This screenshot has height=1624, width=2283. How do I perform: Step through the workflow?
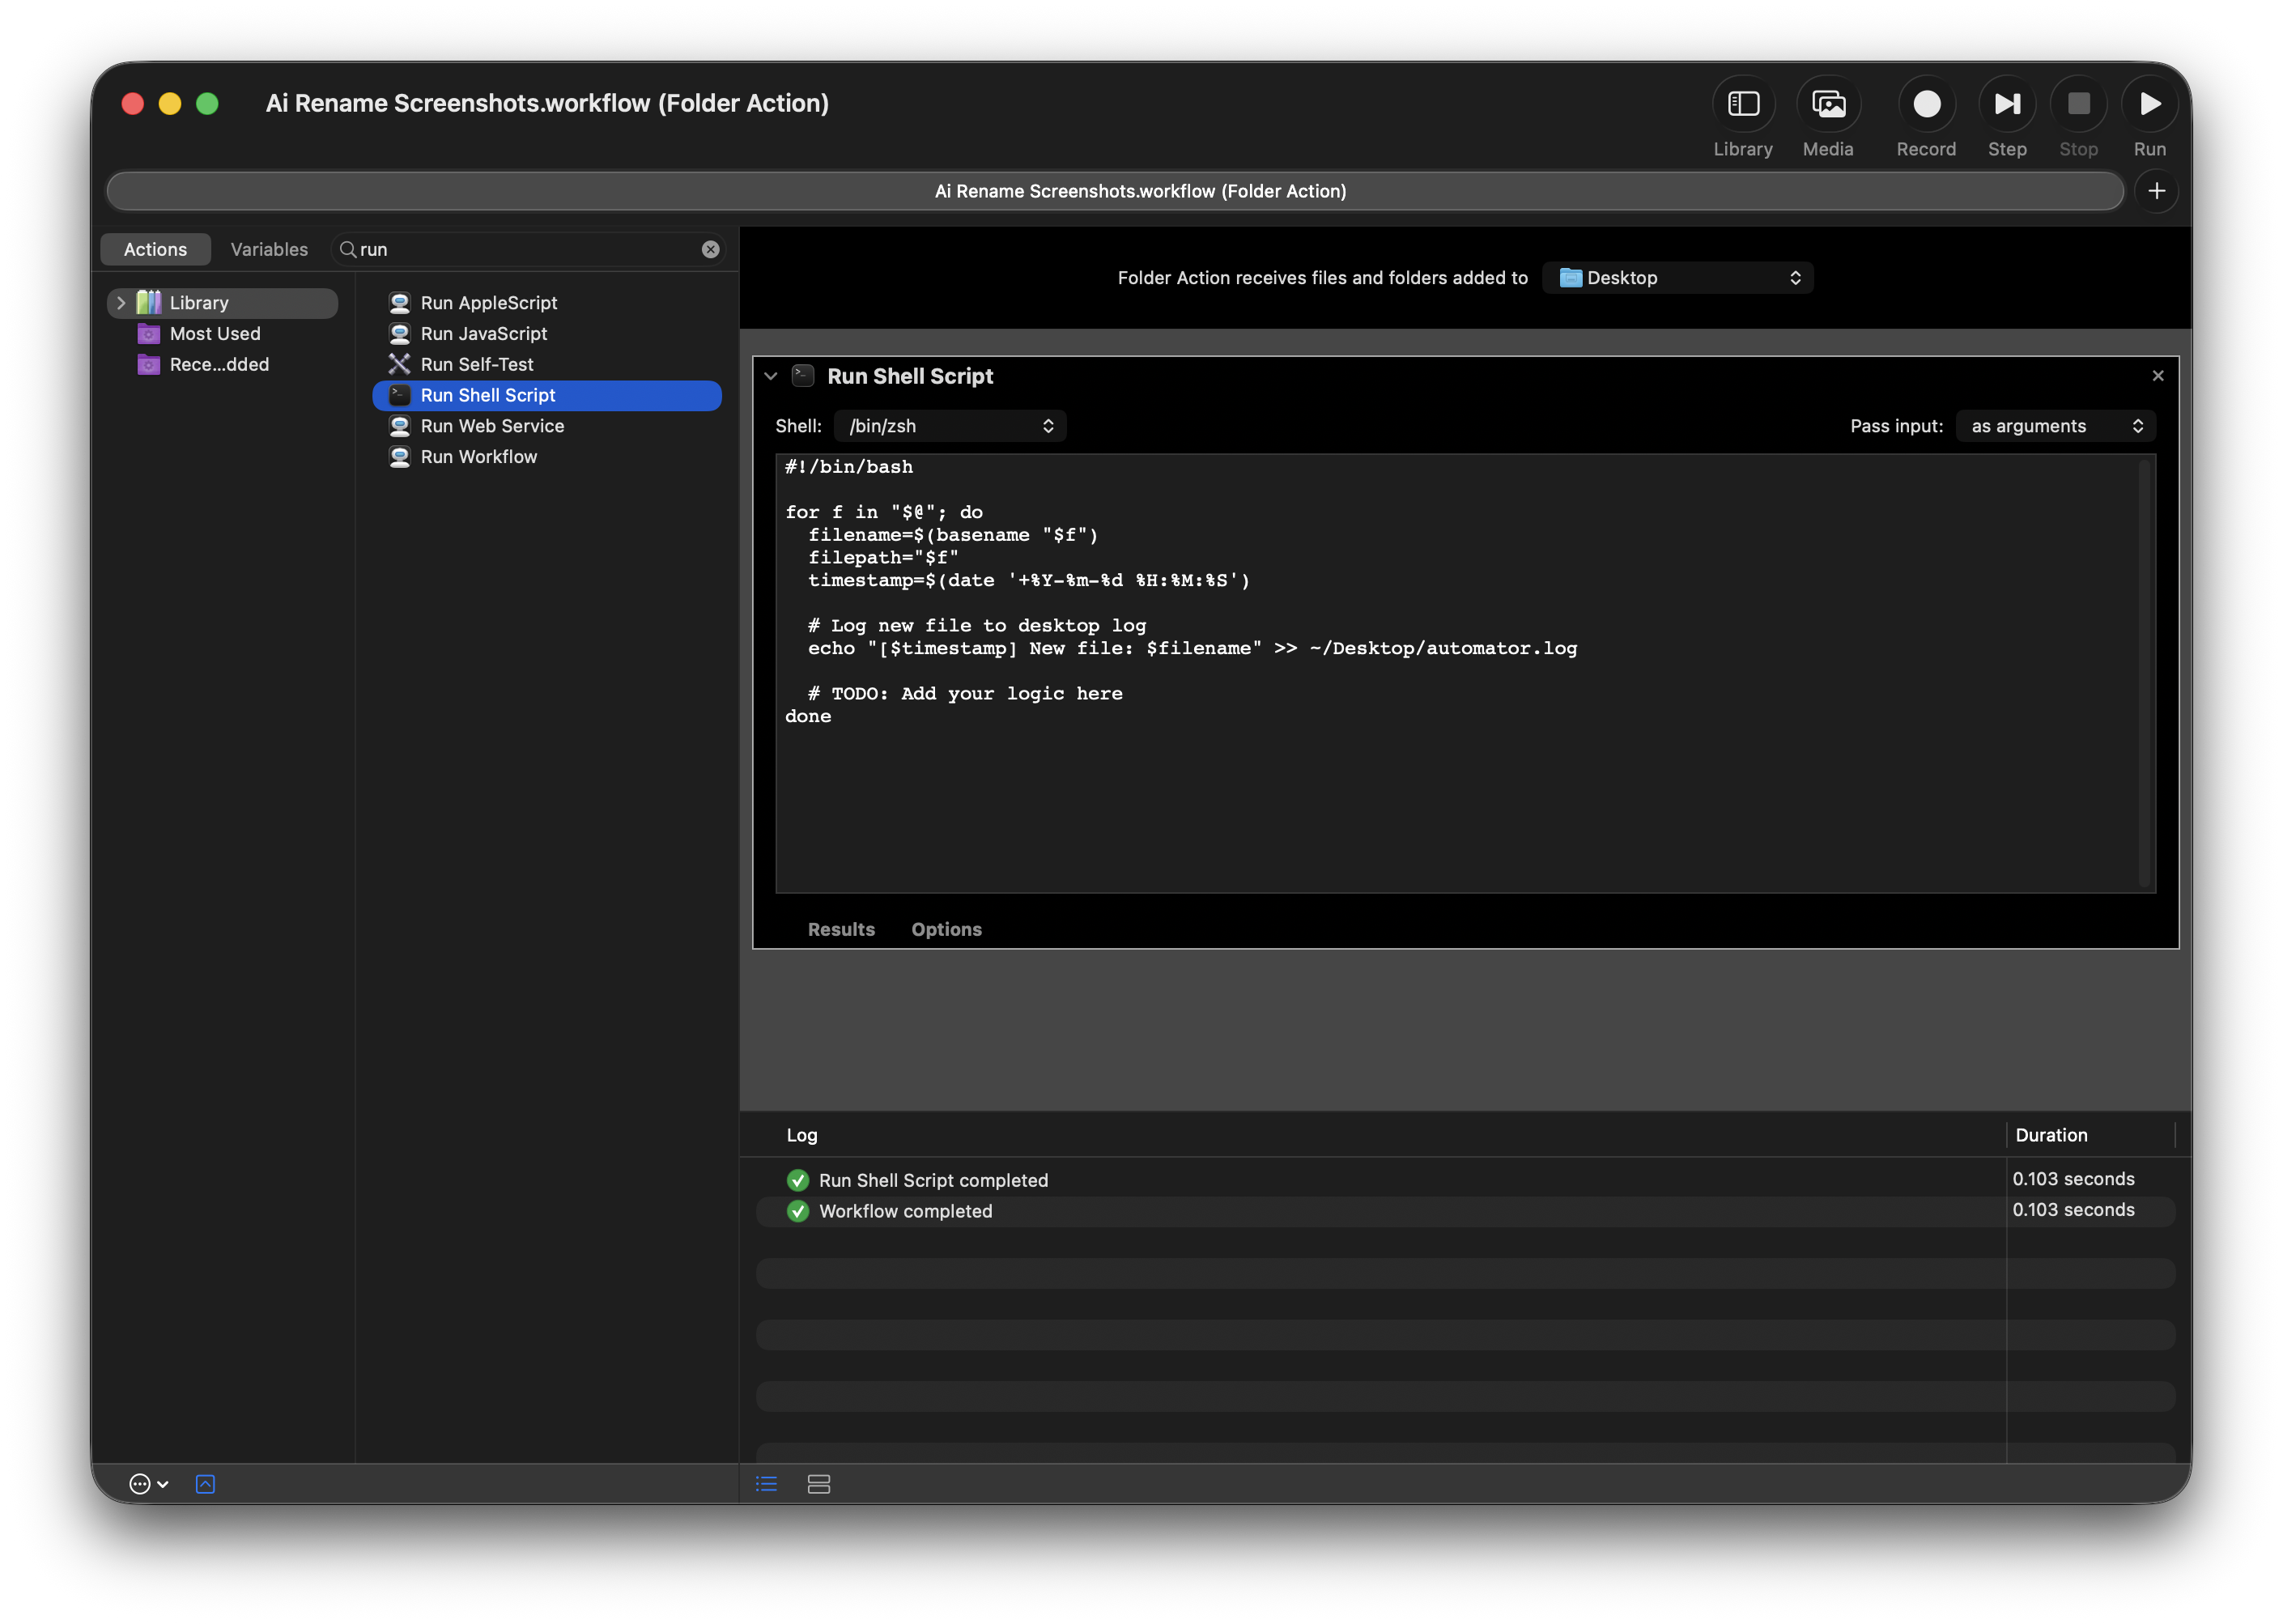(2007, 103)
